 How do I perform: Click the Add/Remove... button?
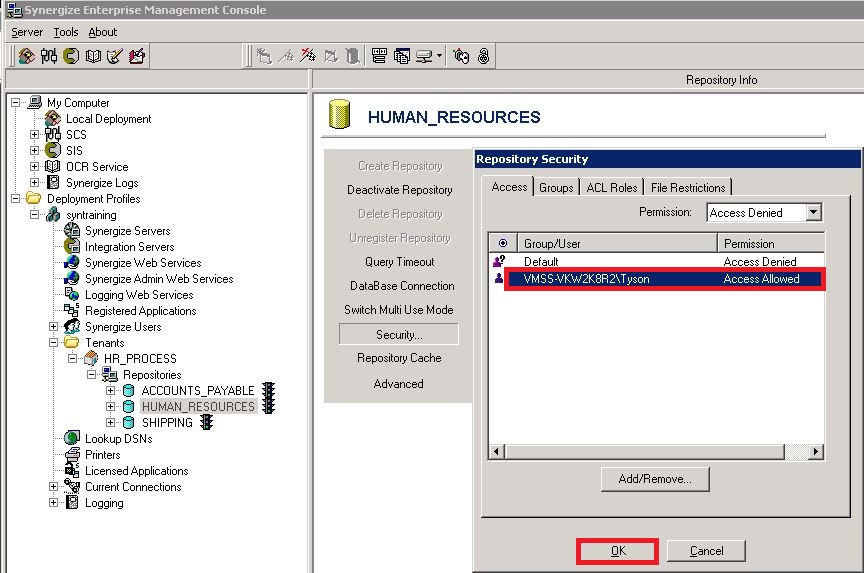[655, 479]
